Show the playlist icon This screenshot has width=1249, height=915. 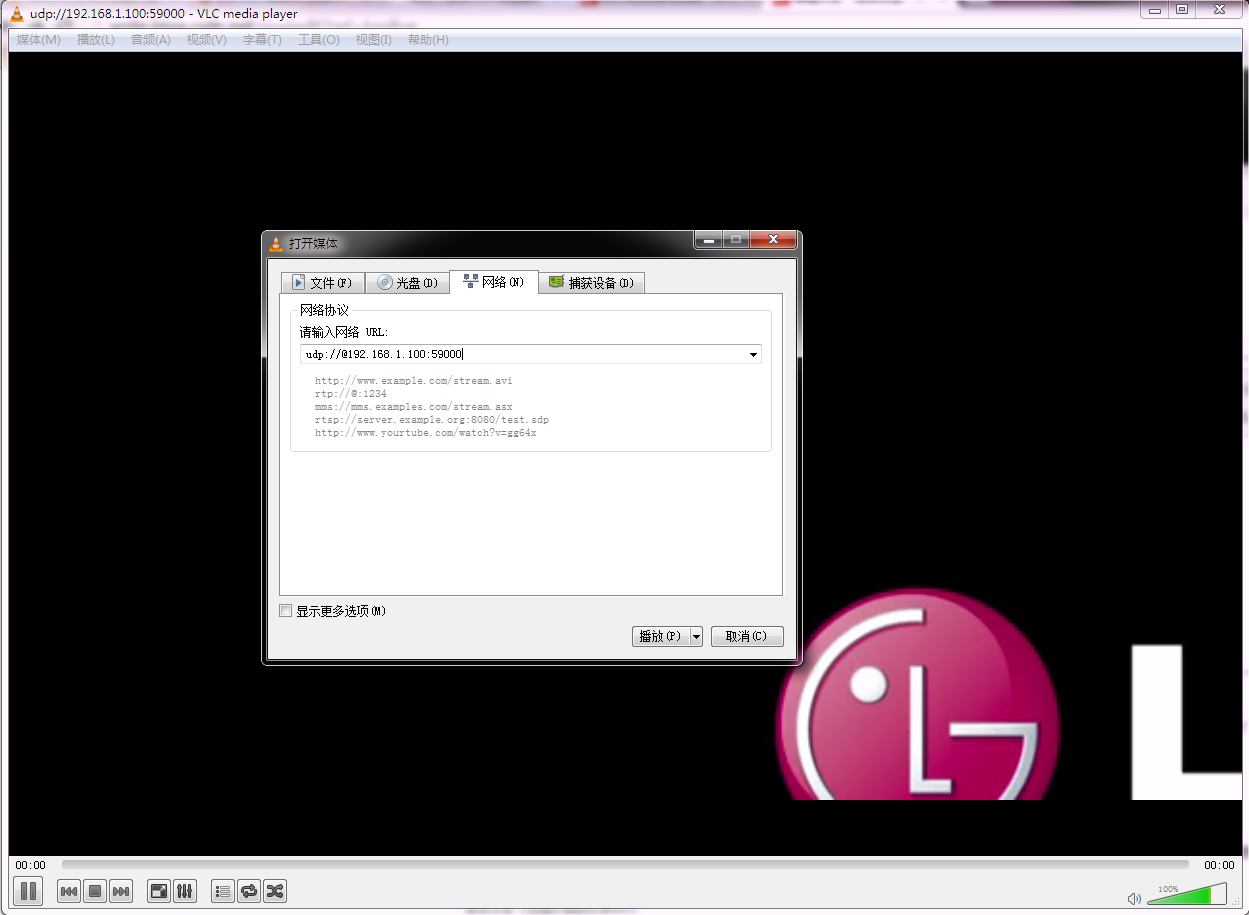coord(223,891)
